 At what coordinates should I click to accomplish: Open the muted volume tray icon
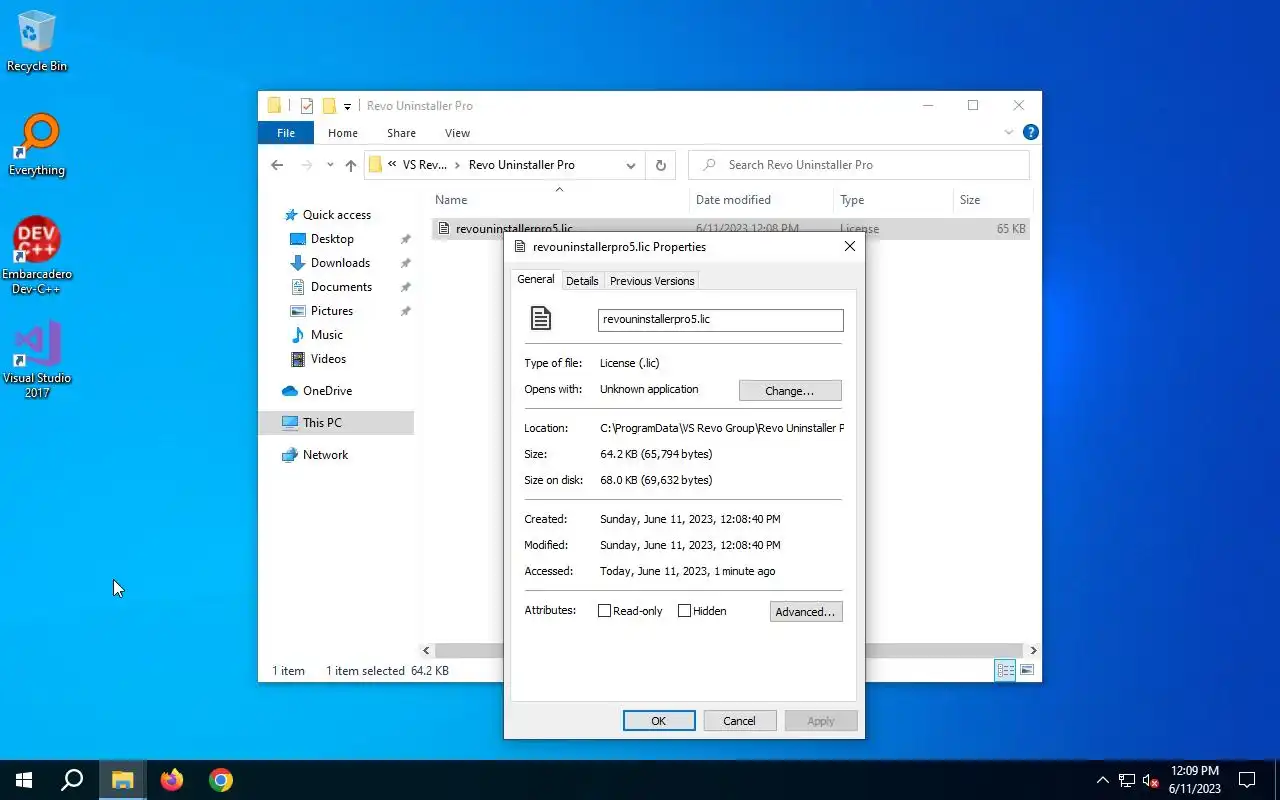click(x=1151, y=780)
